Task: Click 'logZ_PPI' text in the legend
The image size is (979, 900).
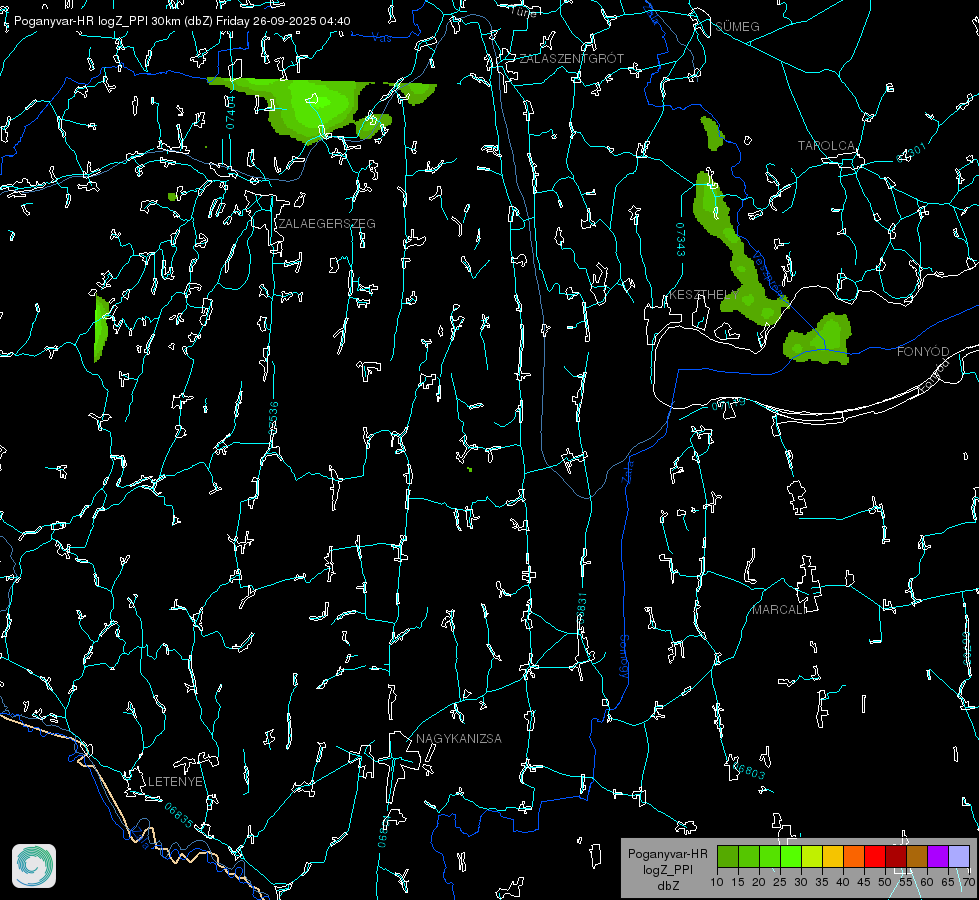Action: click(667, 869)
